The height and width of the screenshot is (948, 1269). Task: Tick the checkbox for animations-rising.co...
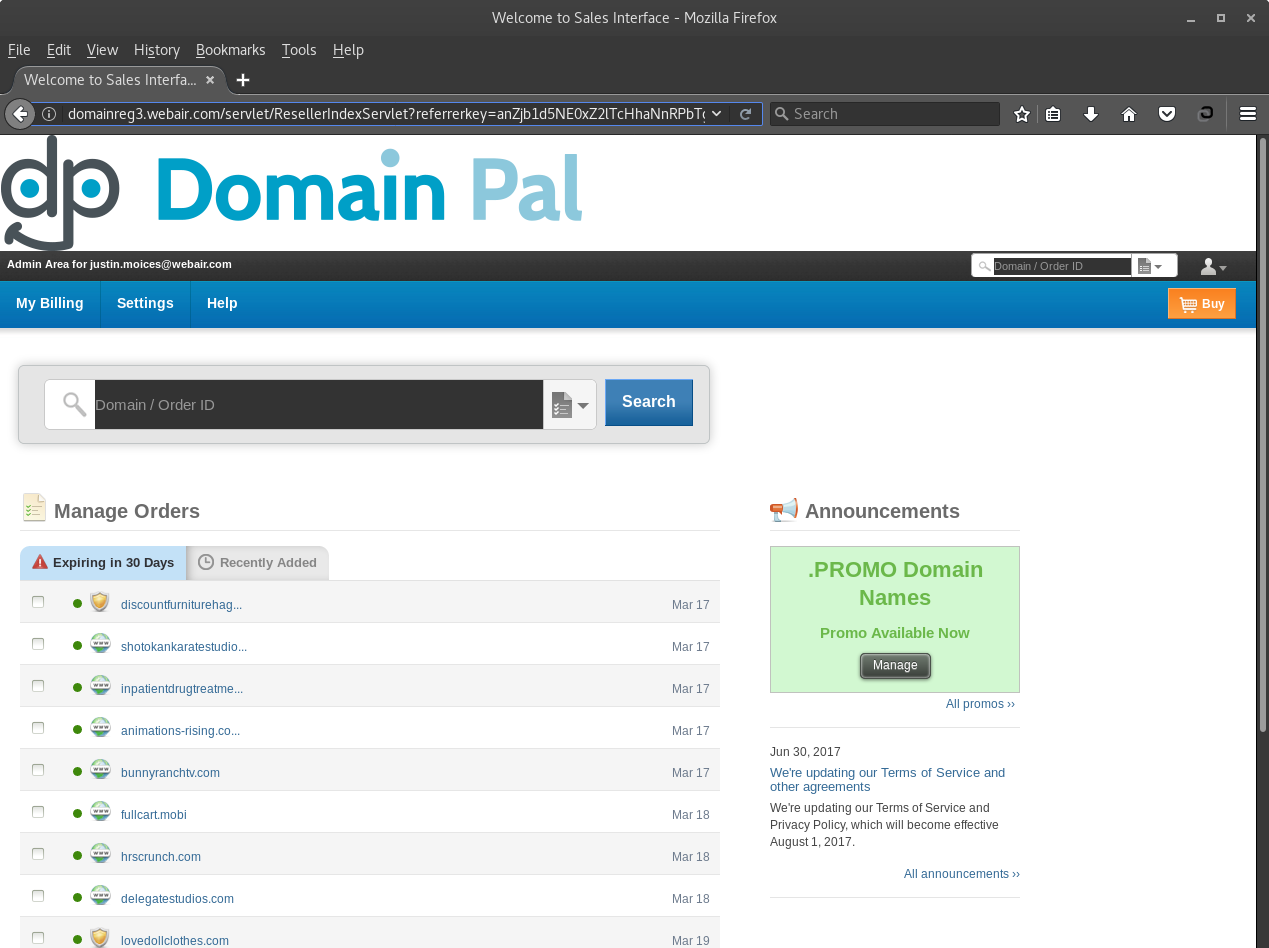click(38, 728)
